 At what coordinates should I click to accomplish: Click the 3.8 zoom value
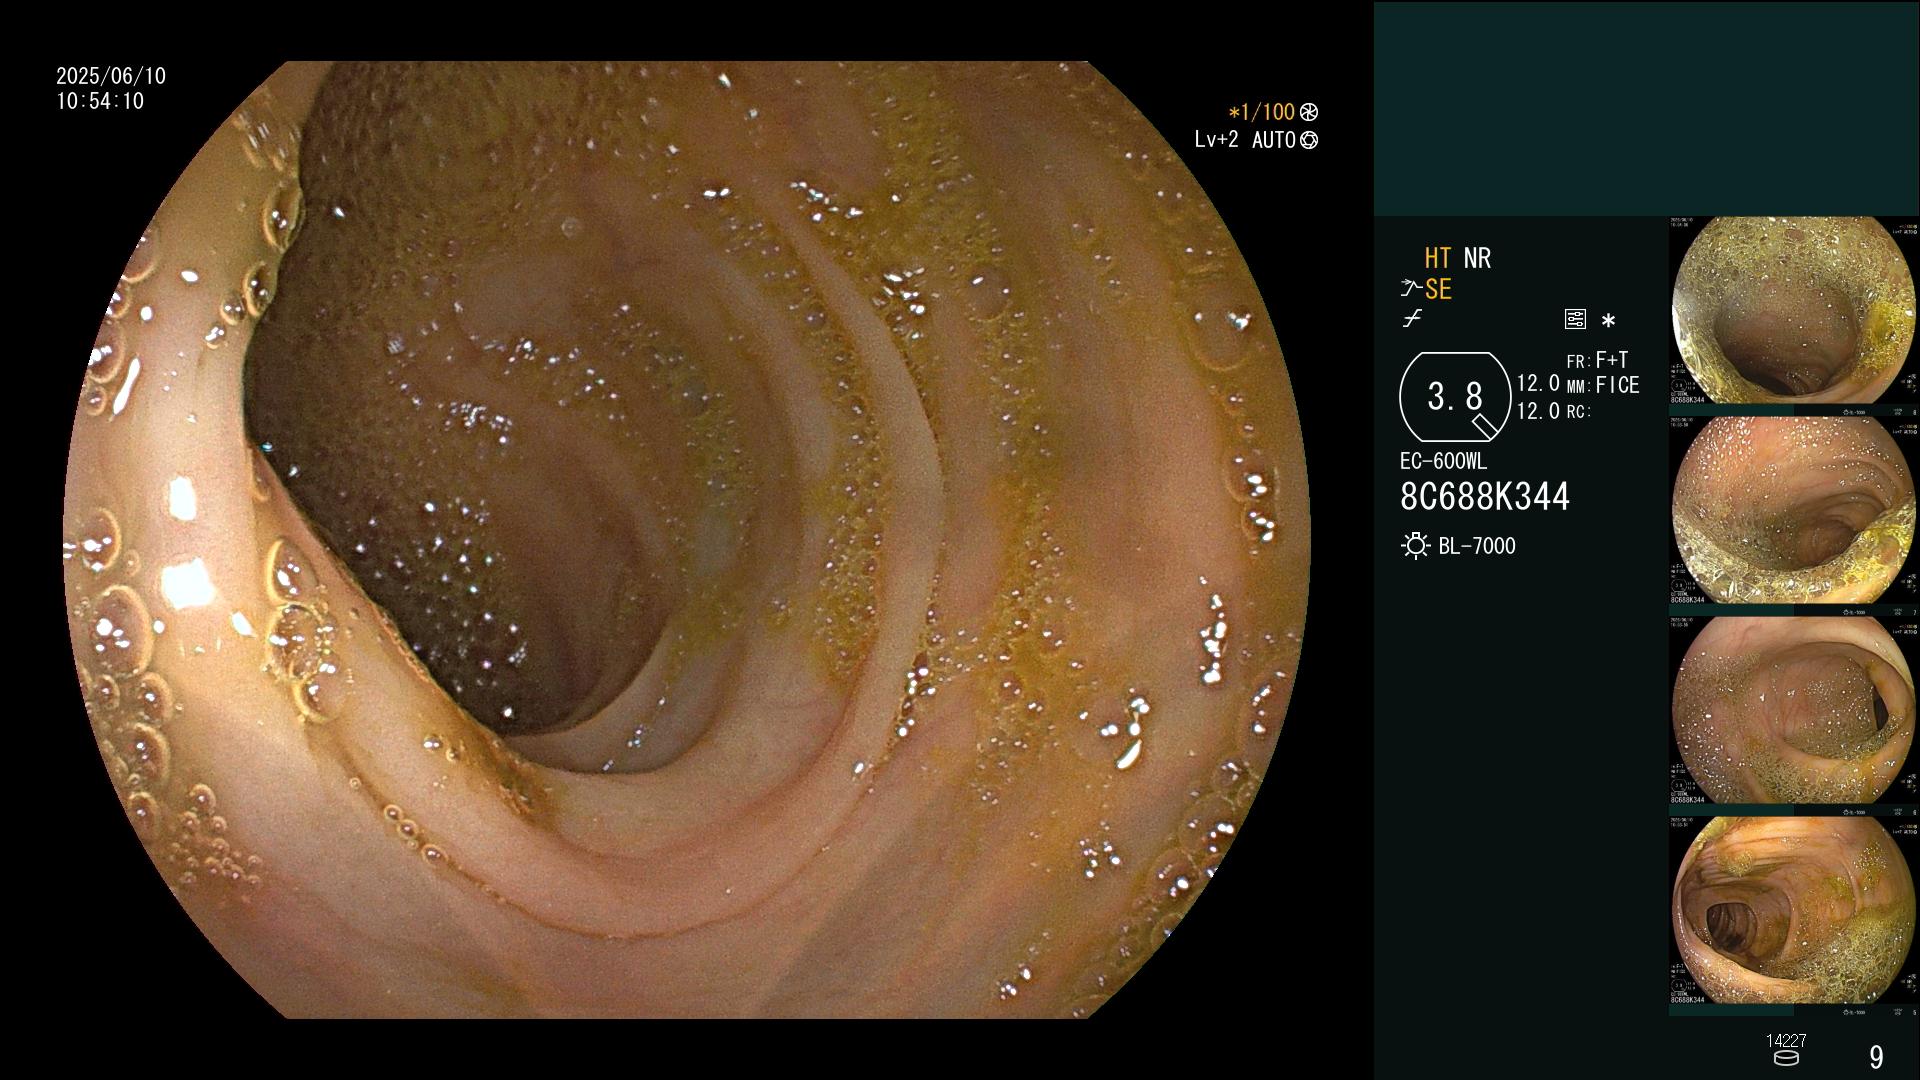pos(1455,397)
